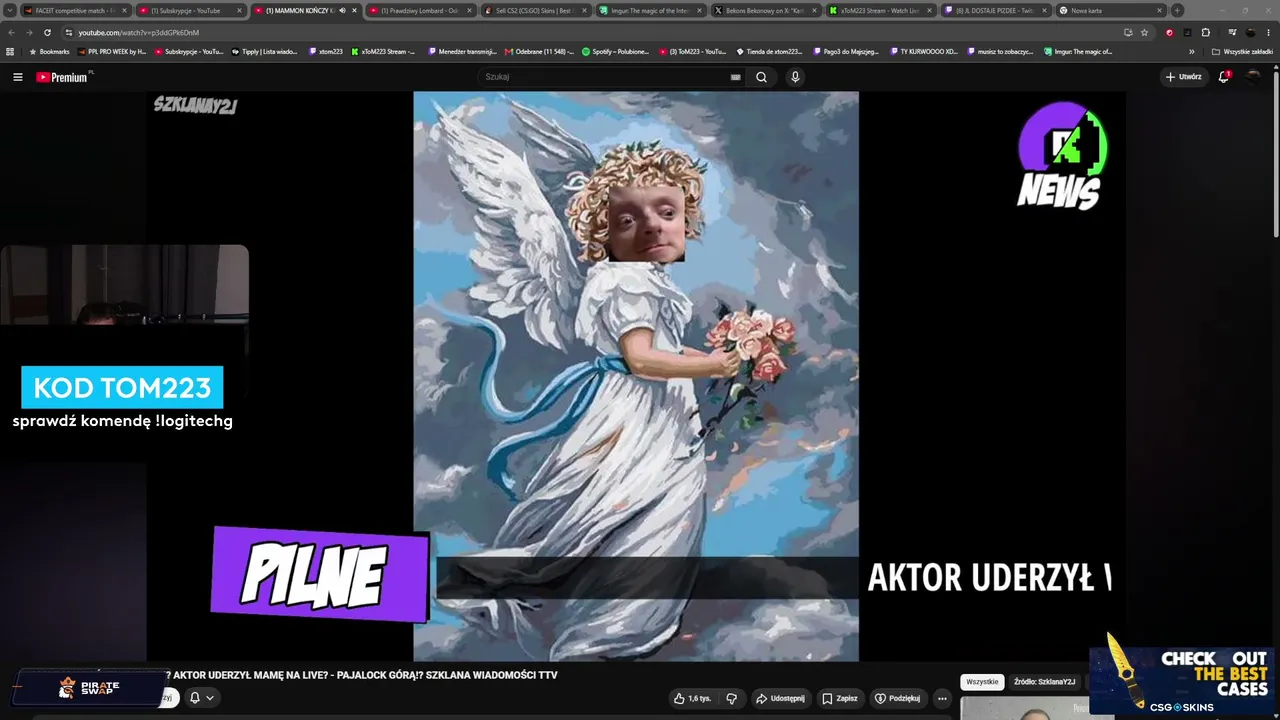Screen dimensions: 1280x720
Task: Switch to the Bekons Bekonowy on X tab
Action: [x=764, y=11]
